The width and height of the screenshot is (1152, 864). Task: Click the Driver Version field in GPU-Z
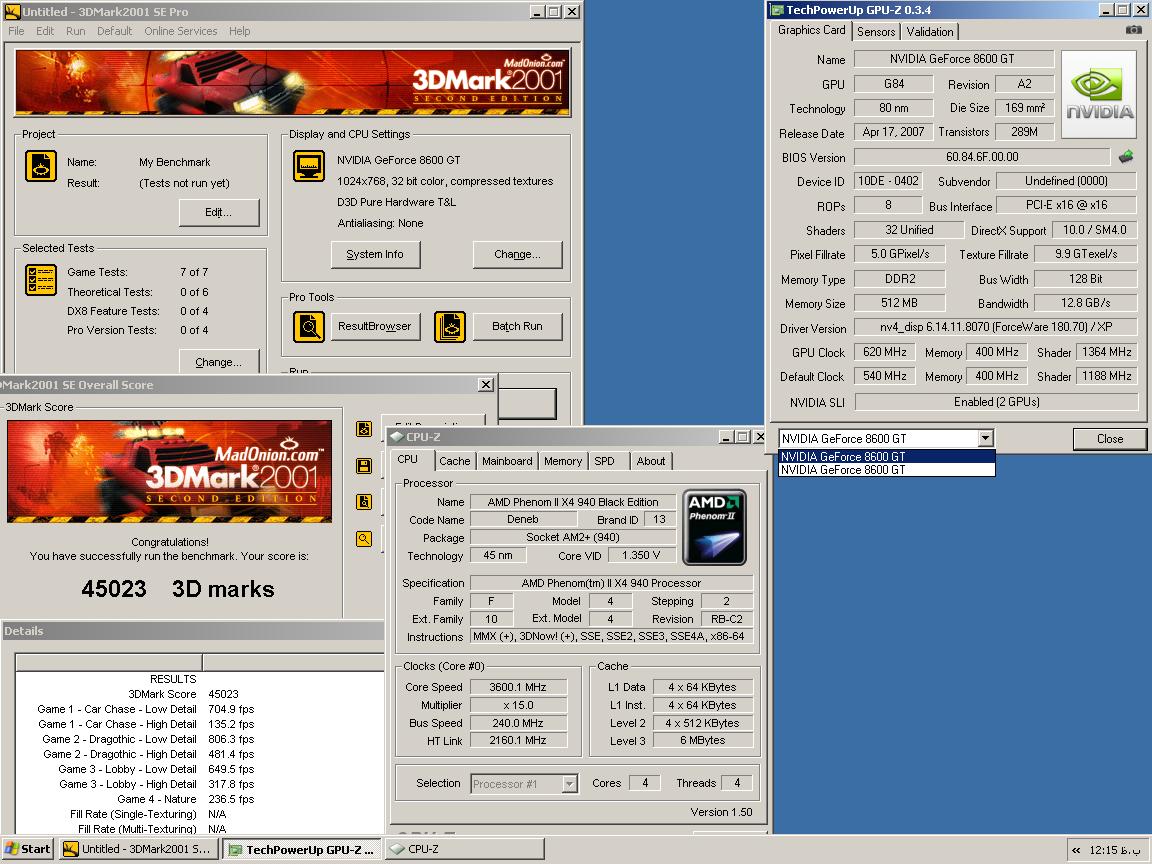(x=996, y=327)
